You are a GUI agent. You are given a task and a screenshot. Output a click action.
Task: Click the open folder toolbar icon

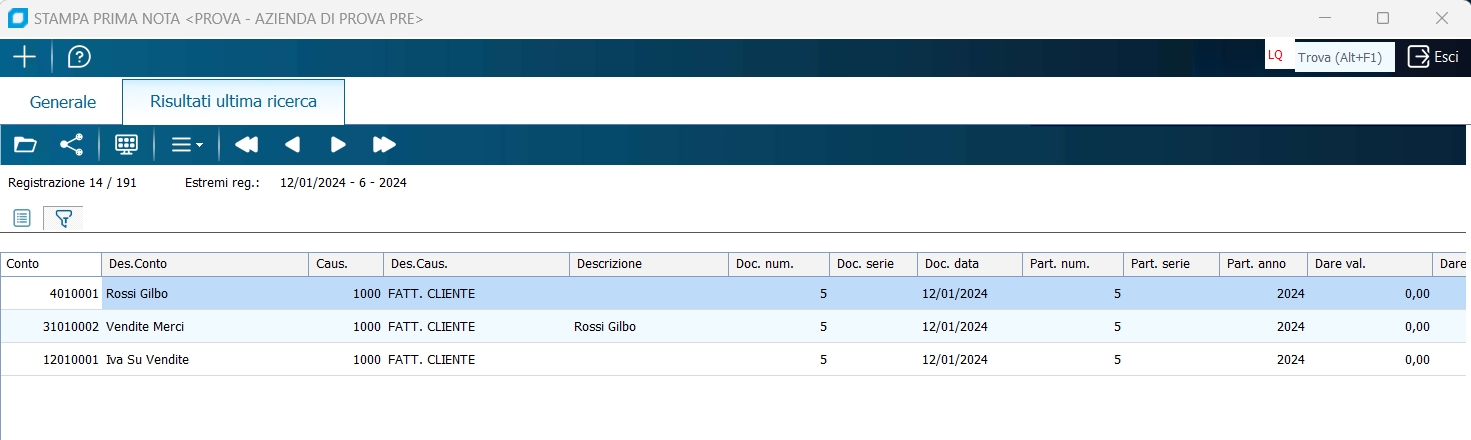point(25,145)
